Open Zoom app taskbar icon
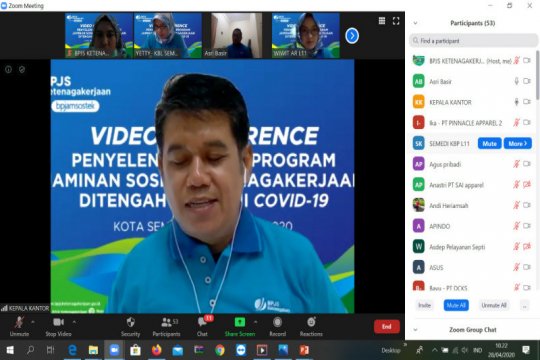Screen dimensions: 540x360 point(114,350)
